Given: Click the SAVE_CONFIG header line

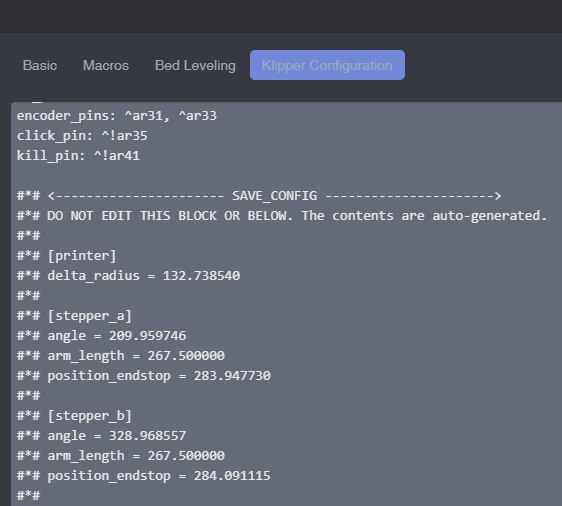Looking at the screenshot, I should (x=259, y=196).
